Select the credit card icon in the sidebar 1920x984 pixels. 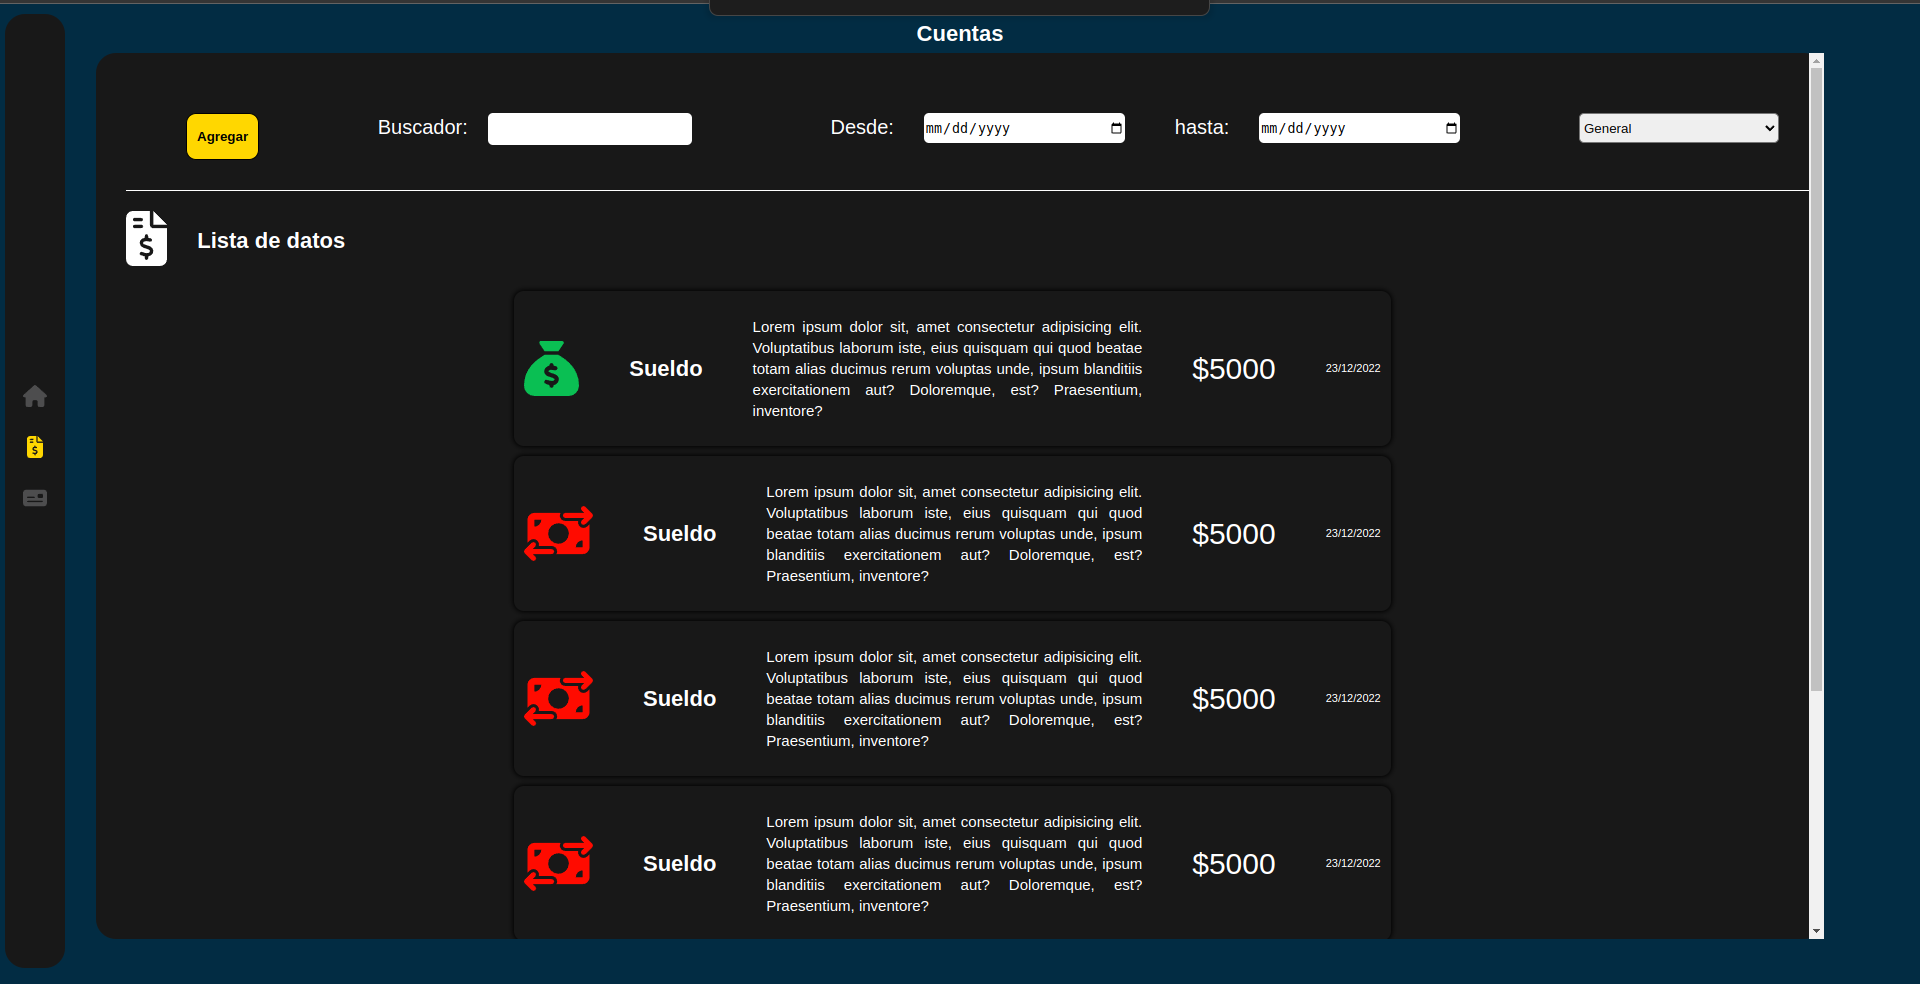click(35, 498)
